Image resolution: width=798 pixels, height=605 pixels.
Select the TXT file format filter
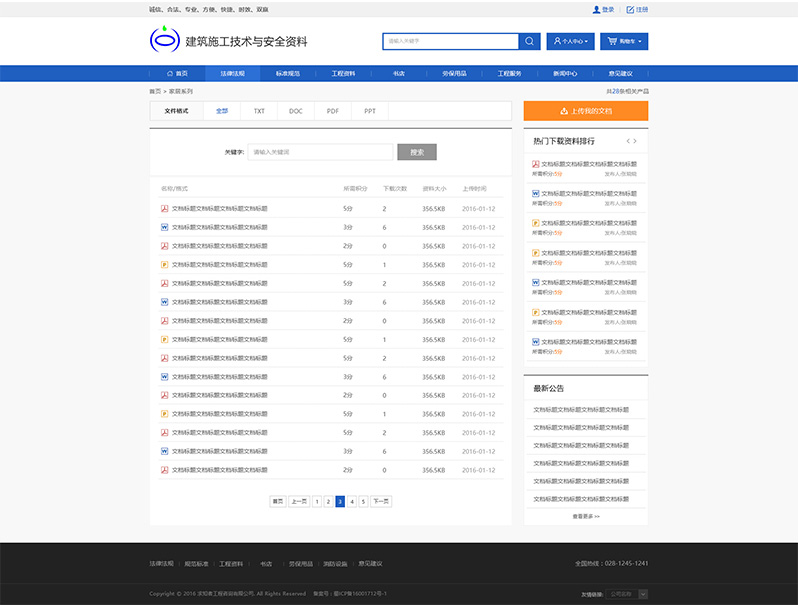pyautogui.click(x=259, y=111)
